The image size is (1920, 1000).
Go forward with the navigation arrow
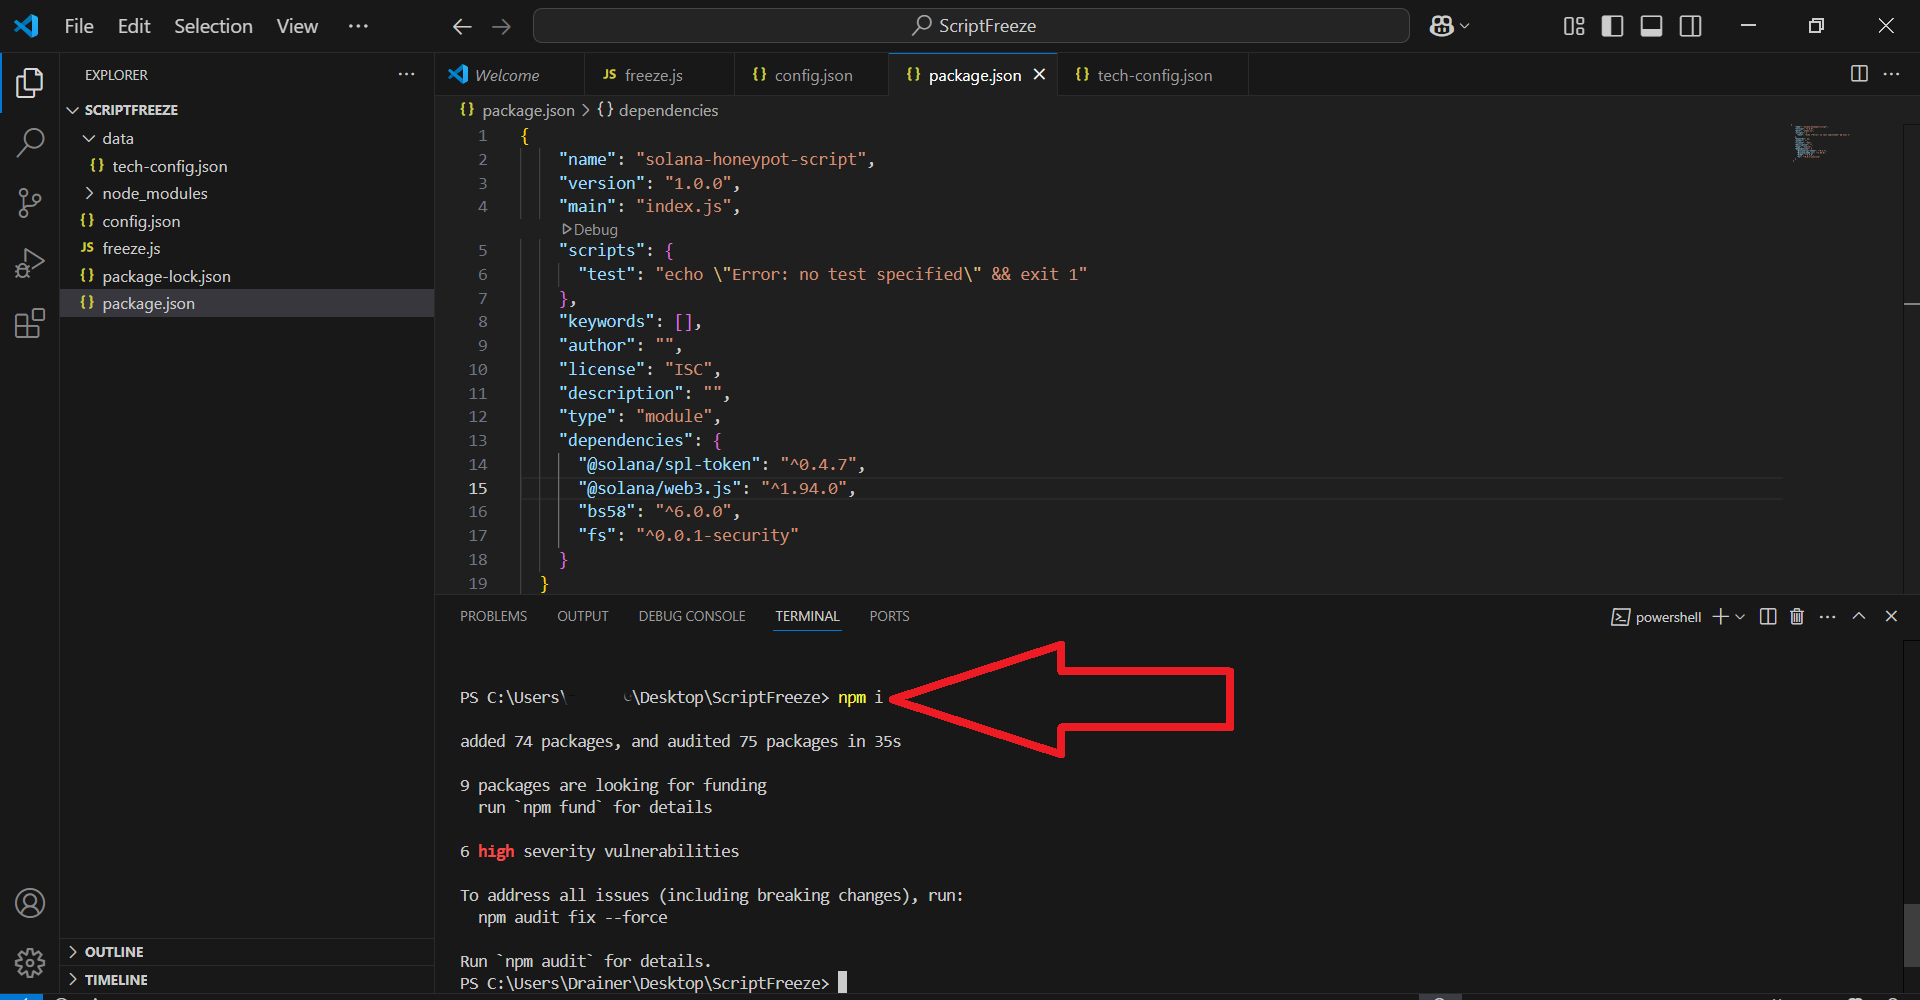click(x=502, y=26)
